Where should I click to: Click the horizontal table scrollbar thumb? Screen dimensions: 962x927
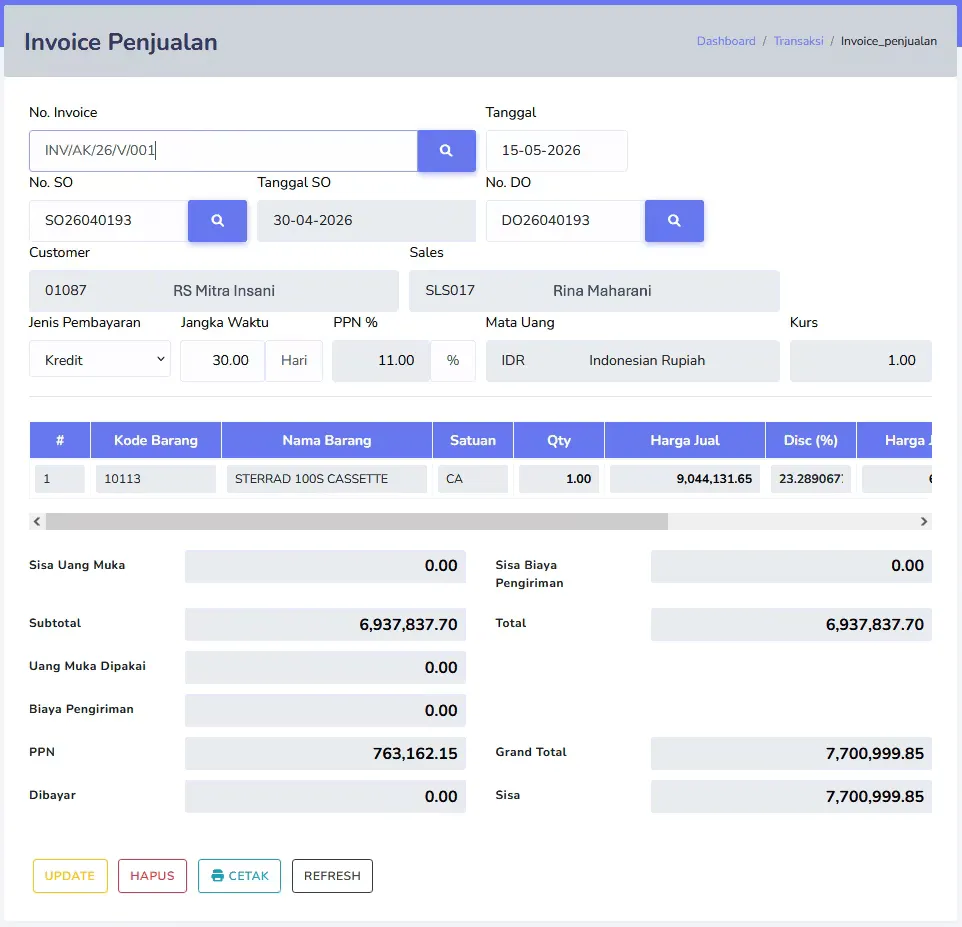tap(357, 521)
